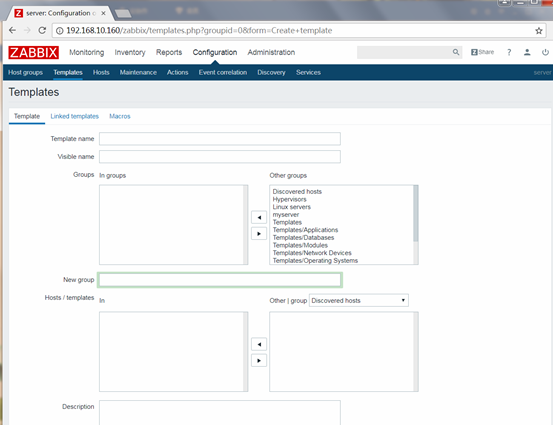The width and height of the screenshot is (553, 425).
Task: Go to Templates submenu item
Action: click(x=68, y=72)
